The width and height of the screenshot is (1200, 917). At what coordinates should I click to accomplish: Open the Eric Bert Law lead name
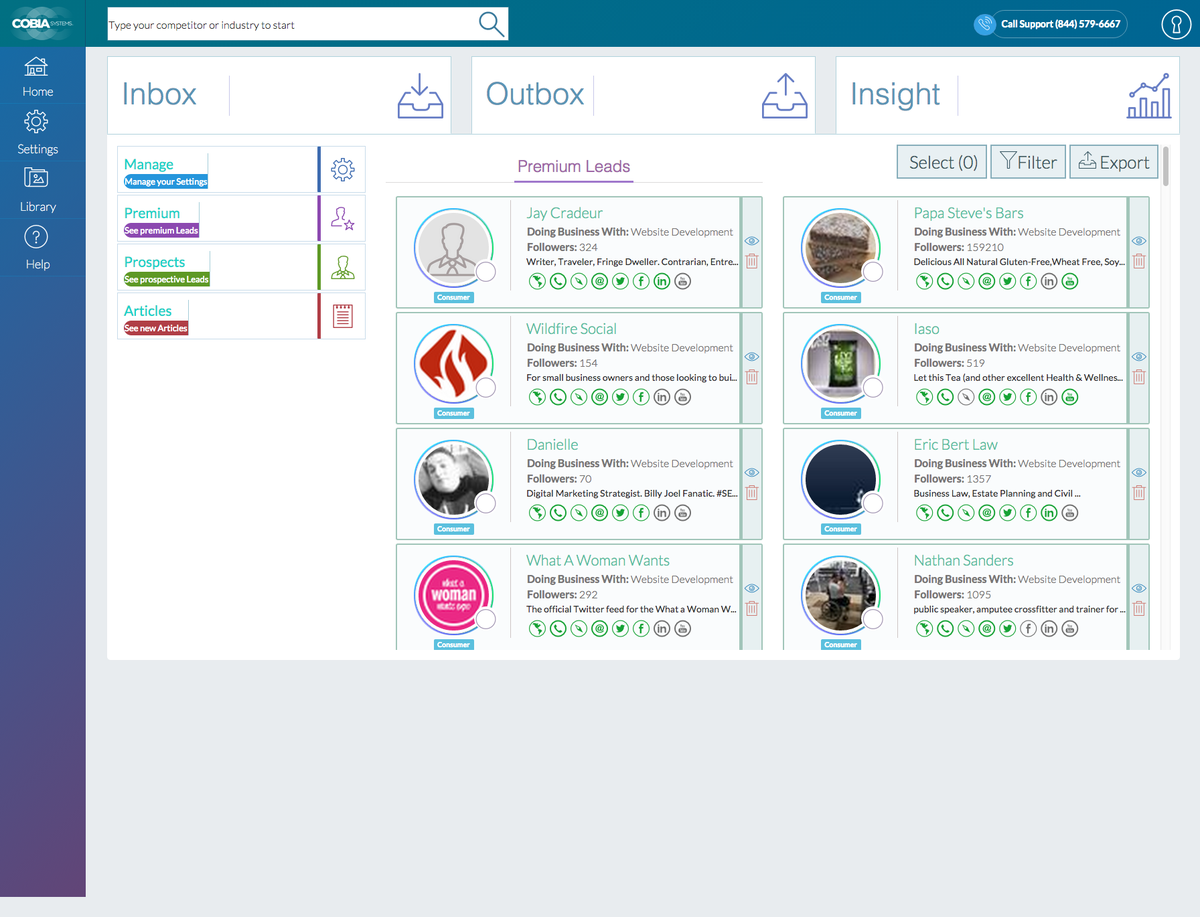[956, 445]
